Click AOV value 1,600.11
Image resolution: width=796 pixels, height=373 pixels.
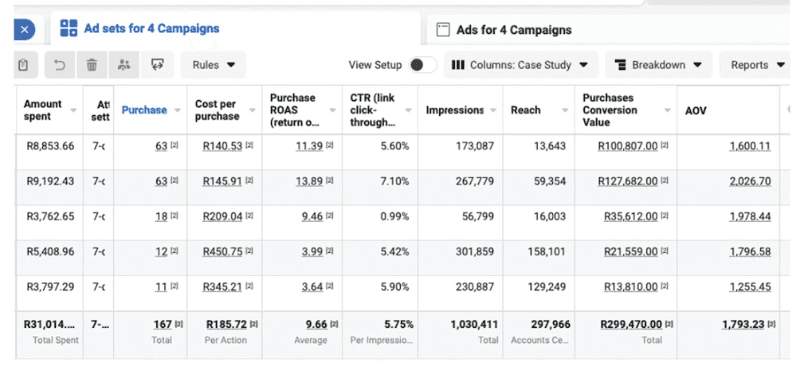(x=750, y=146)
